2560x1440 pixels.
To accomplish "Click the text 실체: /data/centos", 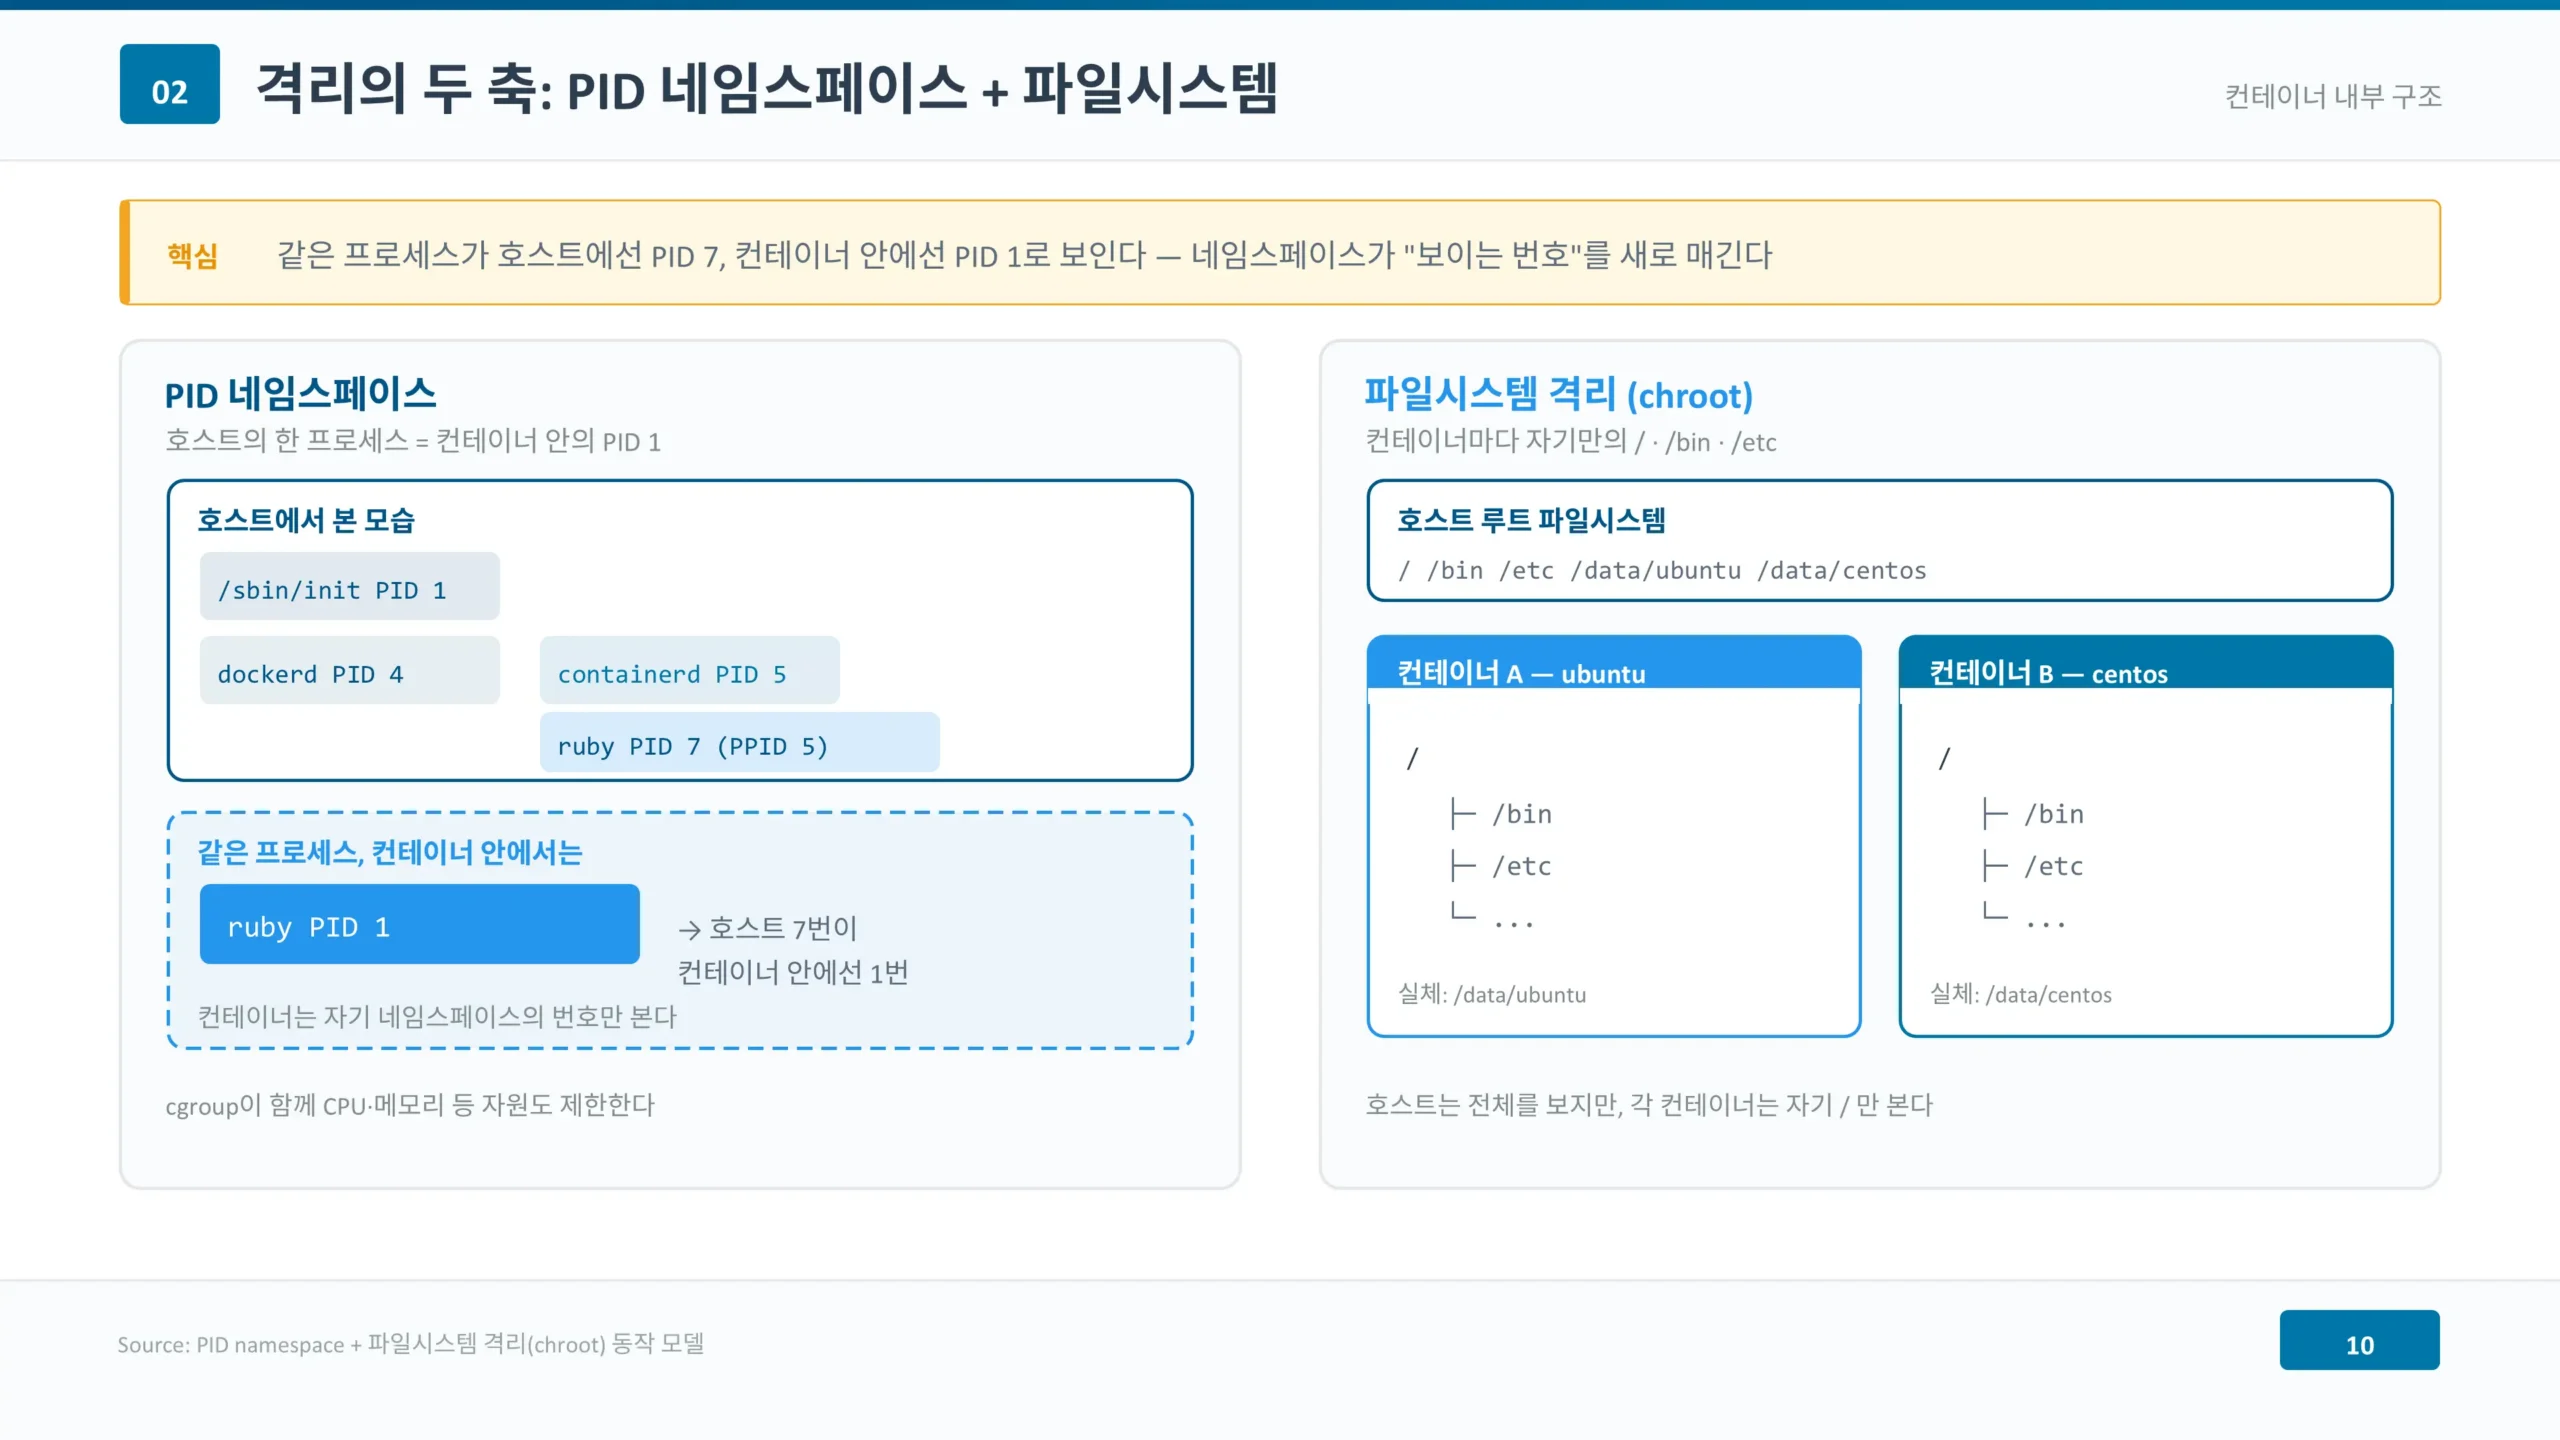I will 2020,994.
